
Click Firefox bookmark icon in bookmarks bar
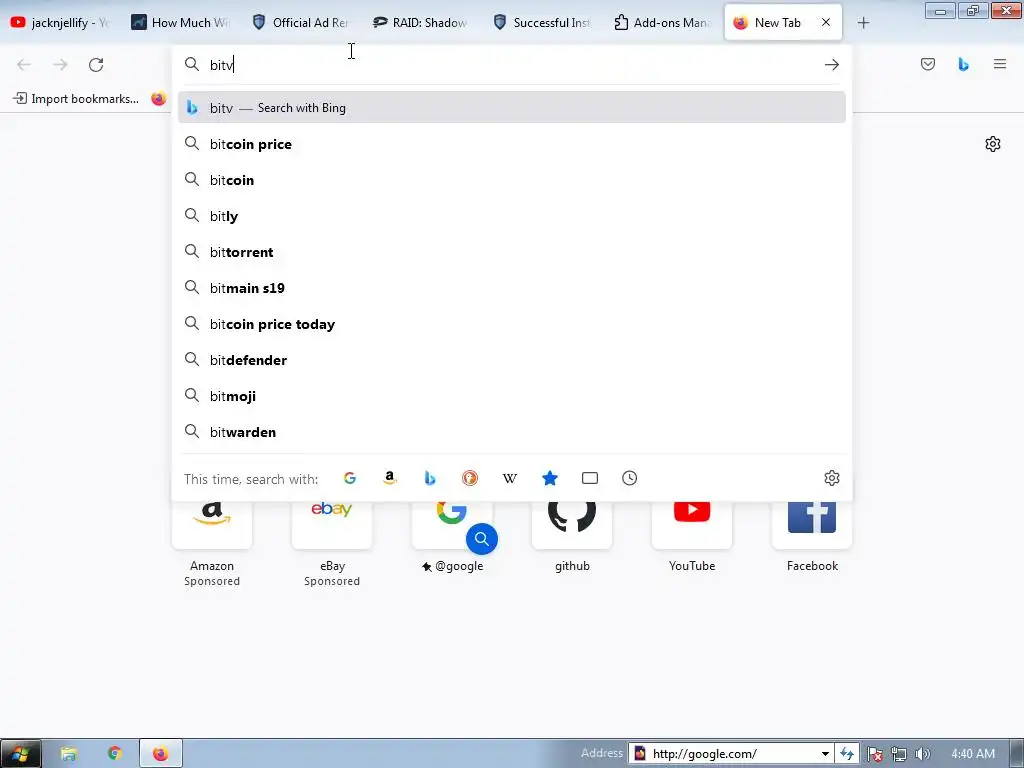click(x=159, y=99)
